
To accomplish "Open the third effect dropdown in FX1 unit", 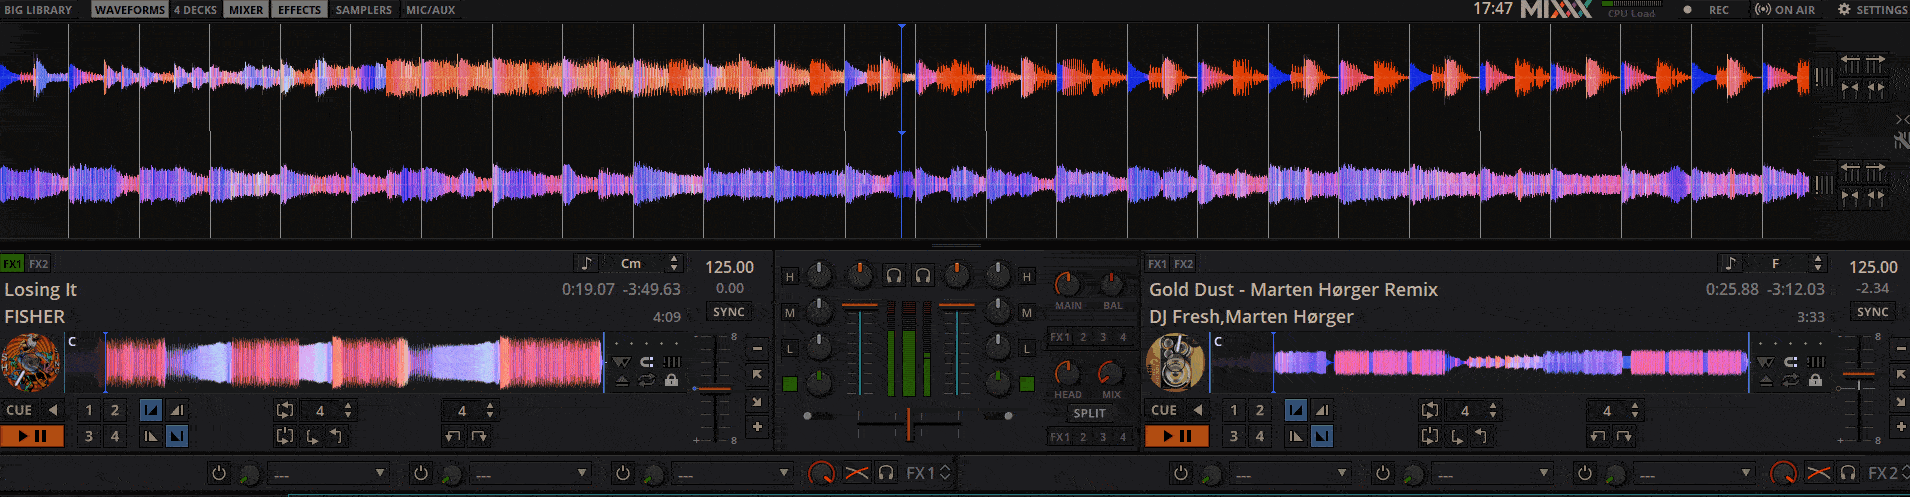I will [x=732, y=473].
